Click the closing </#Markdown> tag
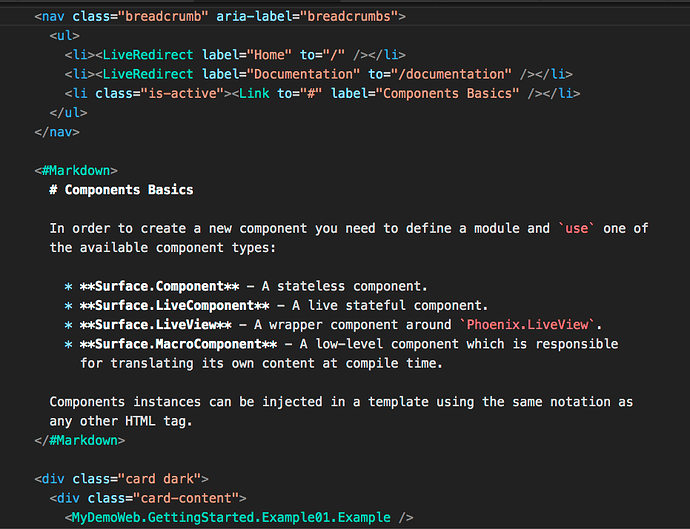 (80, 440)
